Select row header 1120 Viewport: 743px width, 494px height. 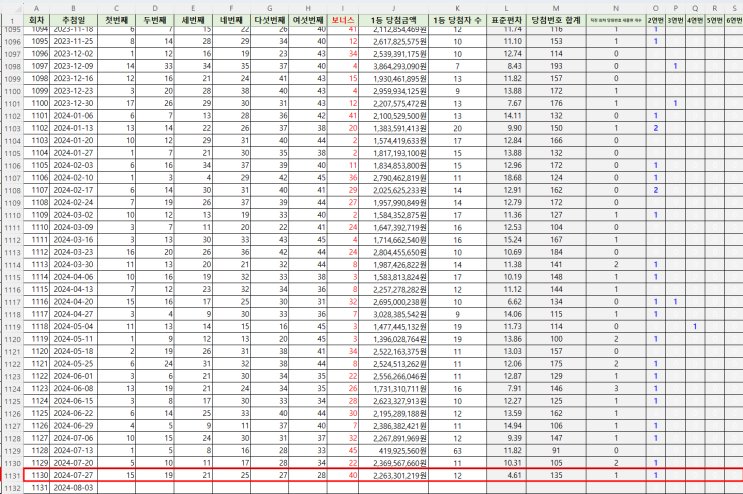tap(12, 340)
